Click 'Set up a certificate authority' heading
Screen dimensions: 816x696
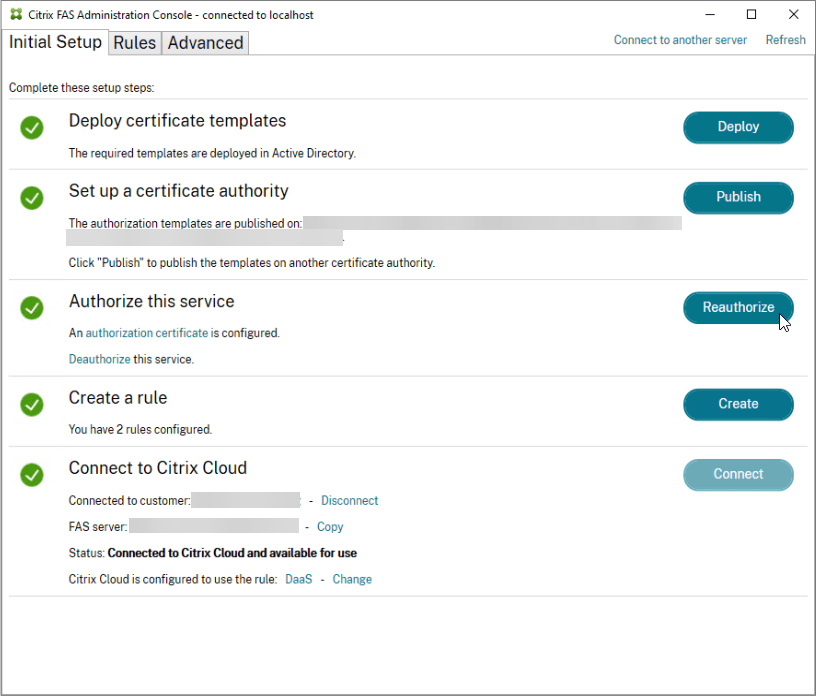click(x=178, y=191)
